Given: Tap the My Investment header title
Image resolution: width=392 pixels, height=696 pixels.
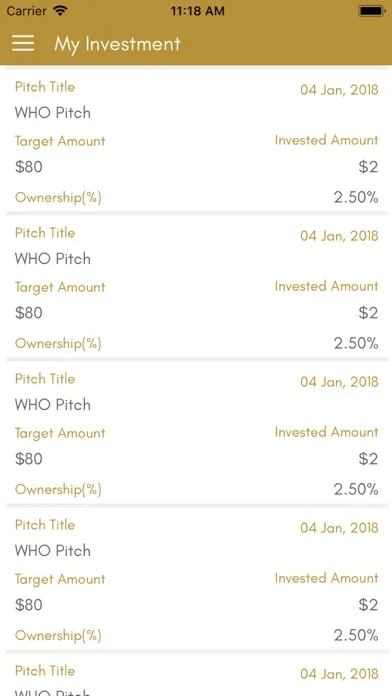Looking at the screenshot, I should (x=118, y=44).
